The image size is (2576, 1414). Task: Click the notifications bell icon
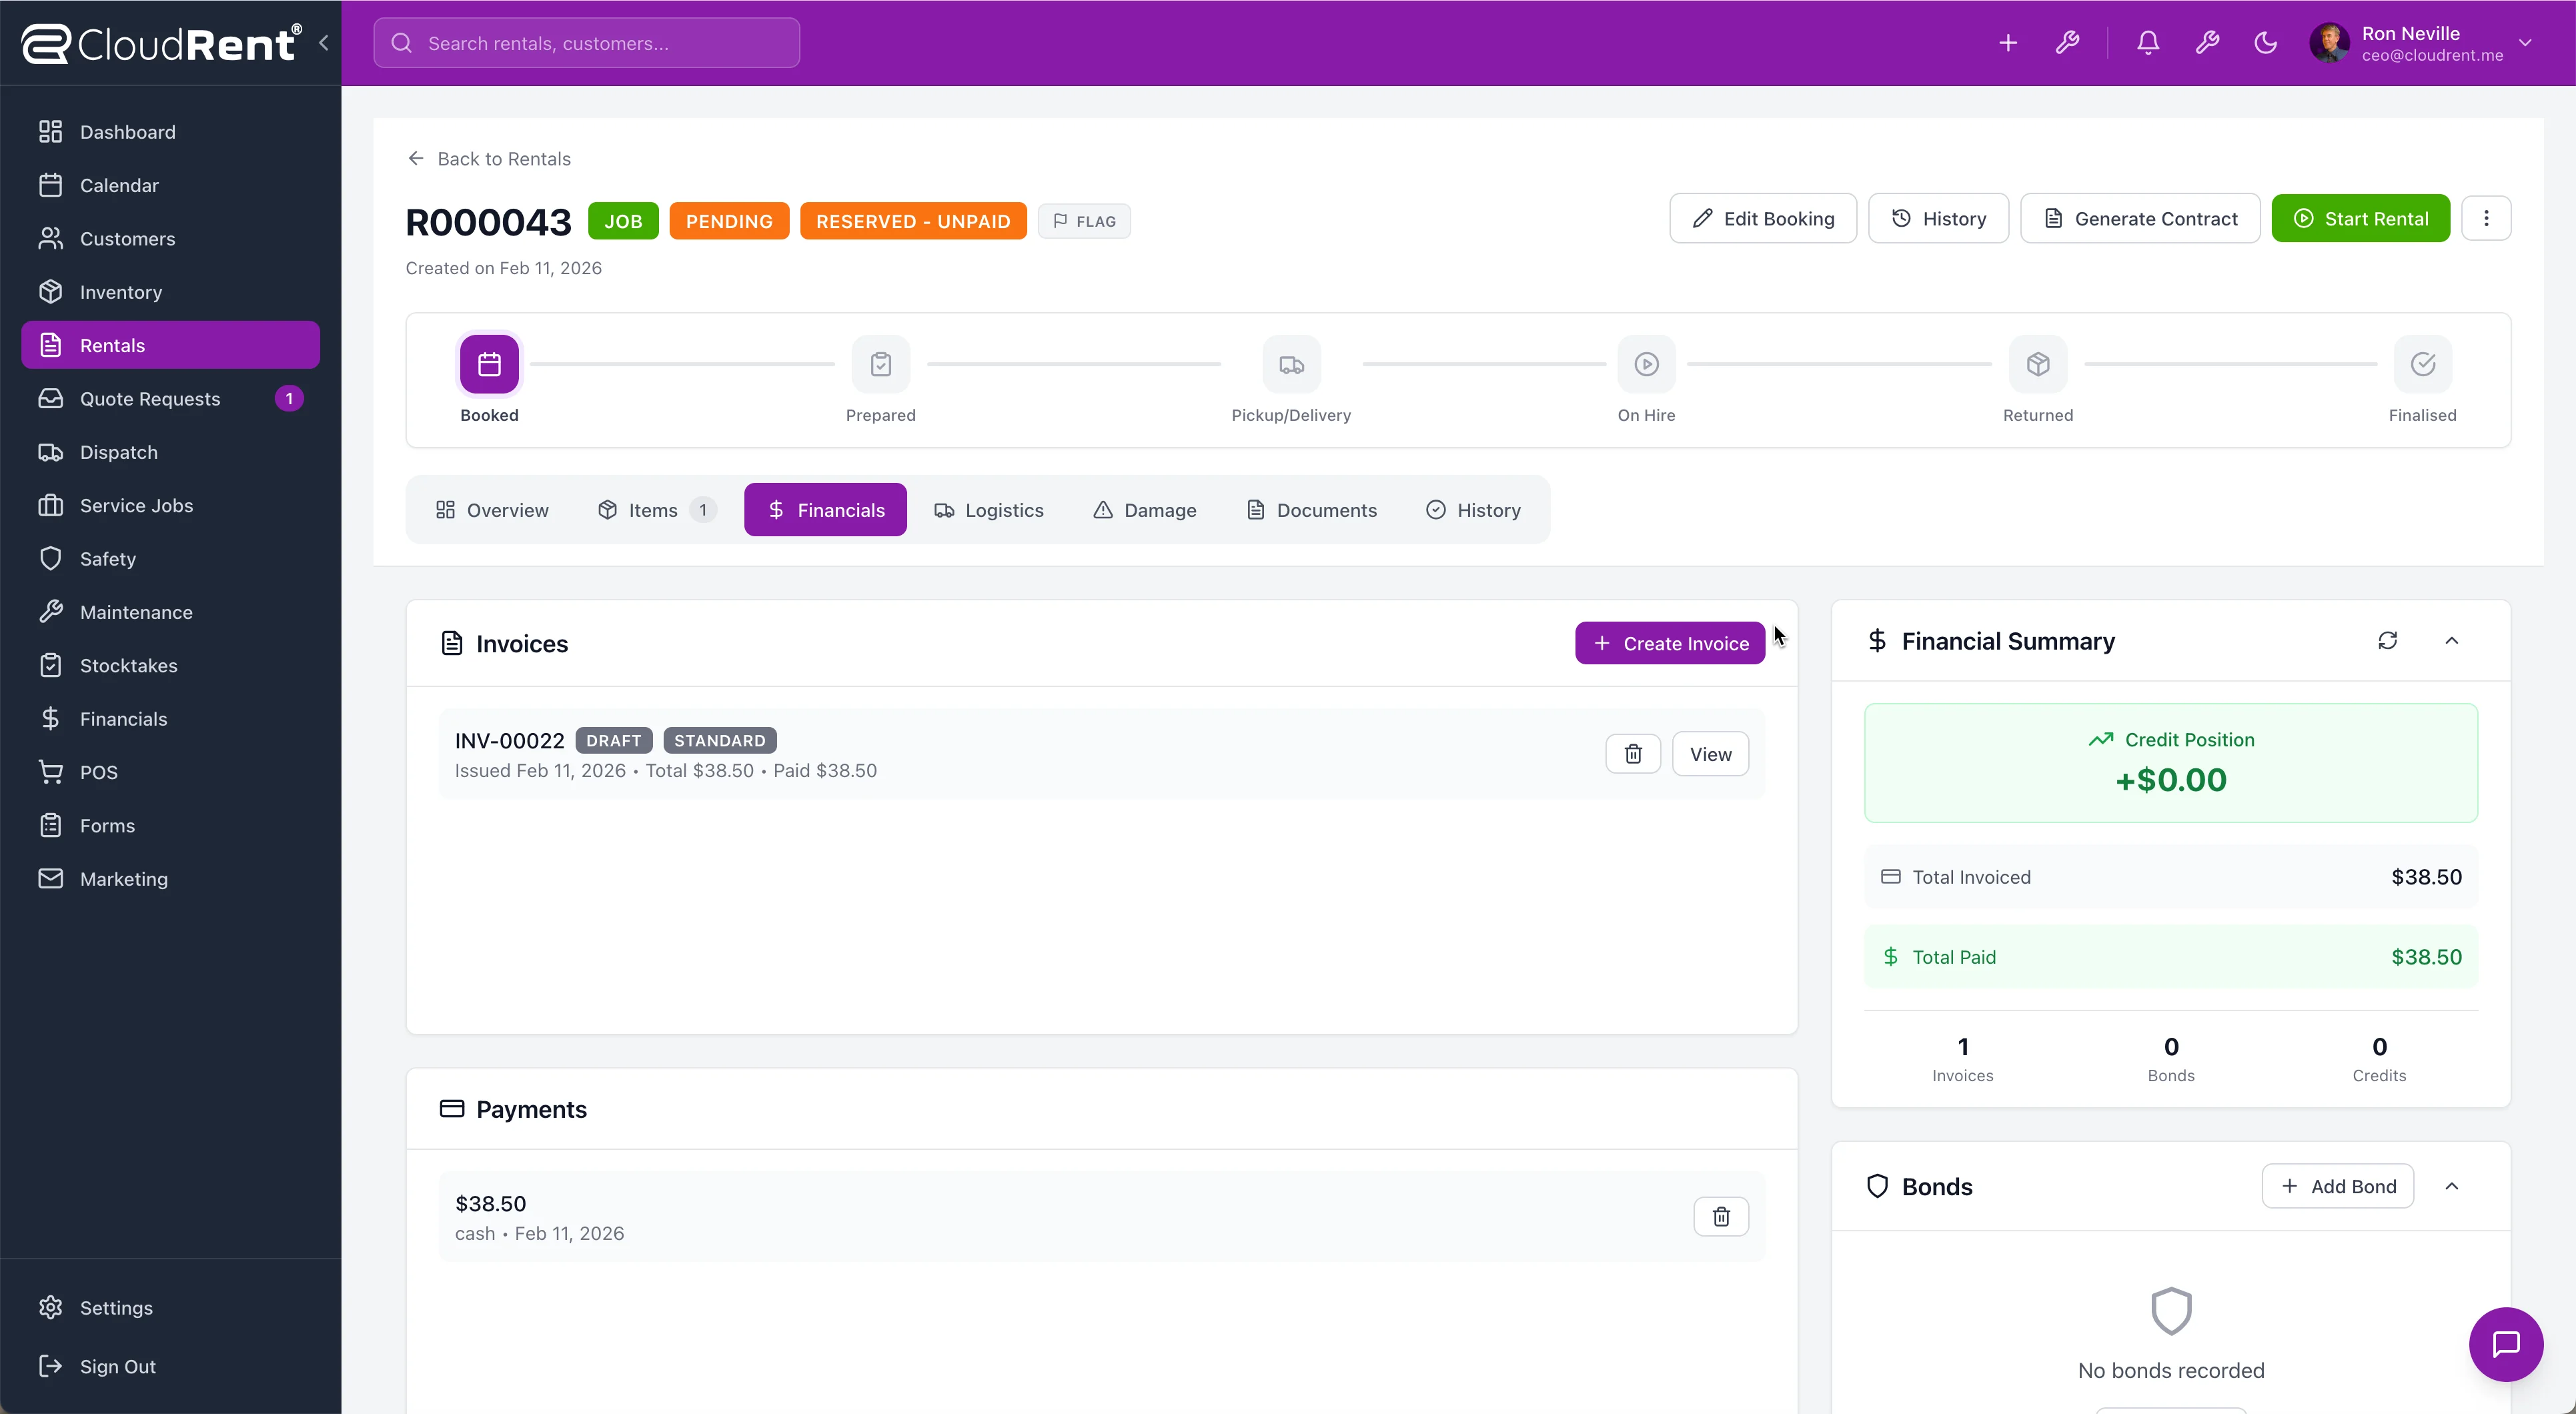click(2147, 42)
